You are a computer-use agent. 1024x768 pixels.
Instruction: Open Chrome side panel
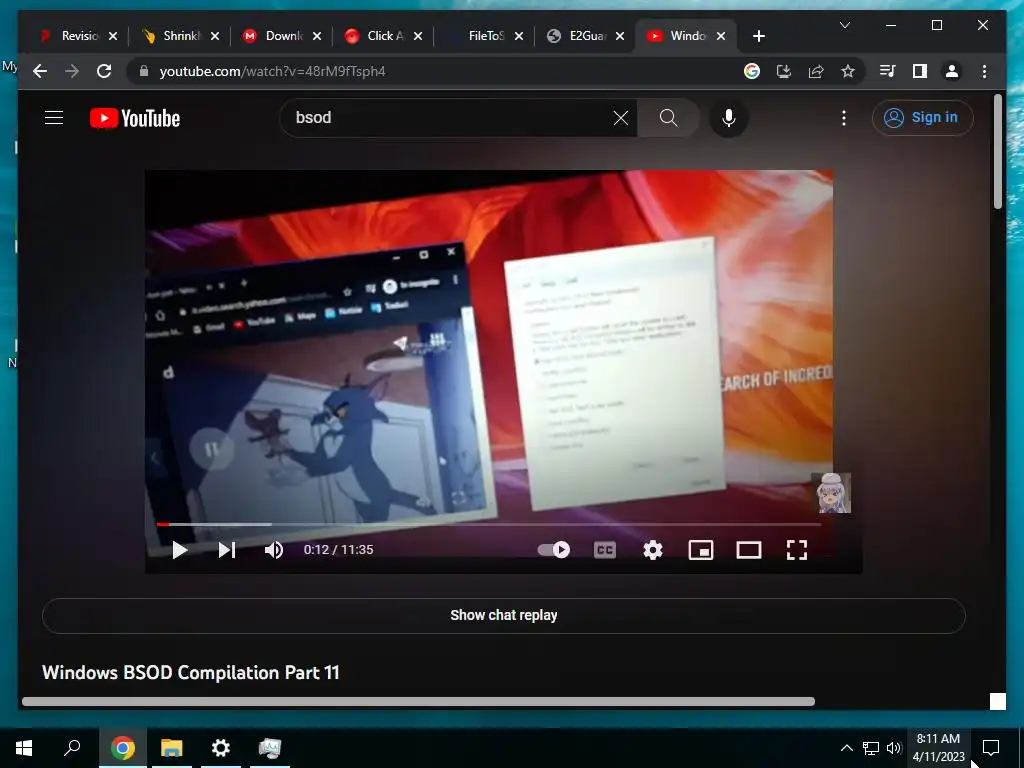920,71
